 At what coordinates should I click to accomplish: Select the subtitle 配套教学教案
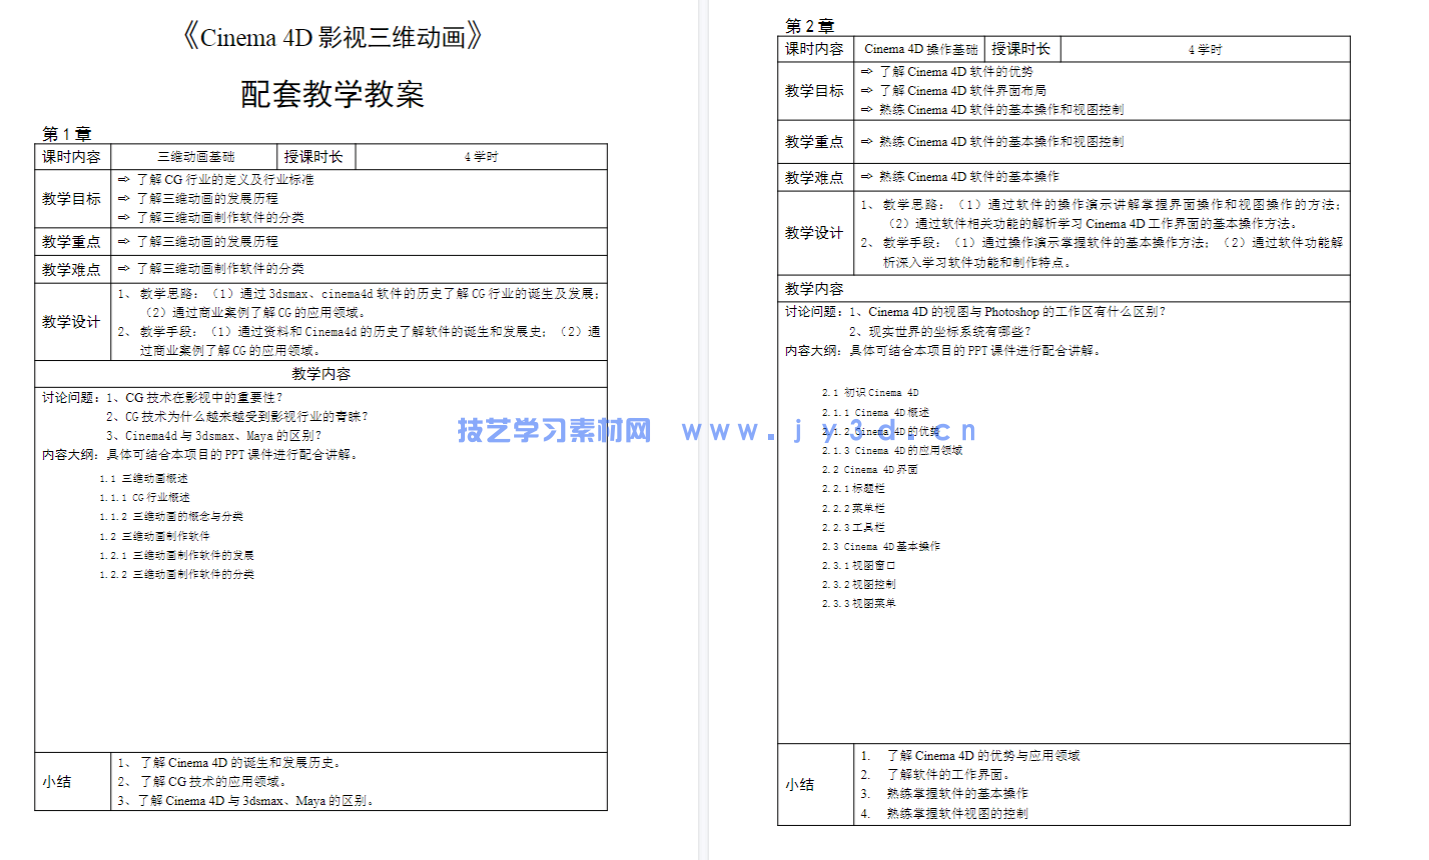pyautogui.click(x=334, y=94)
